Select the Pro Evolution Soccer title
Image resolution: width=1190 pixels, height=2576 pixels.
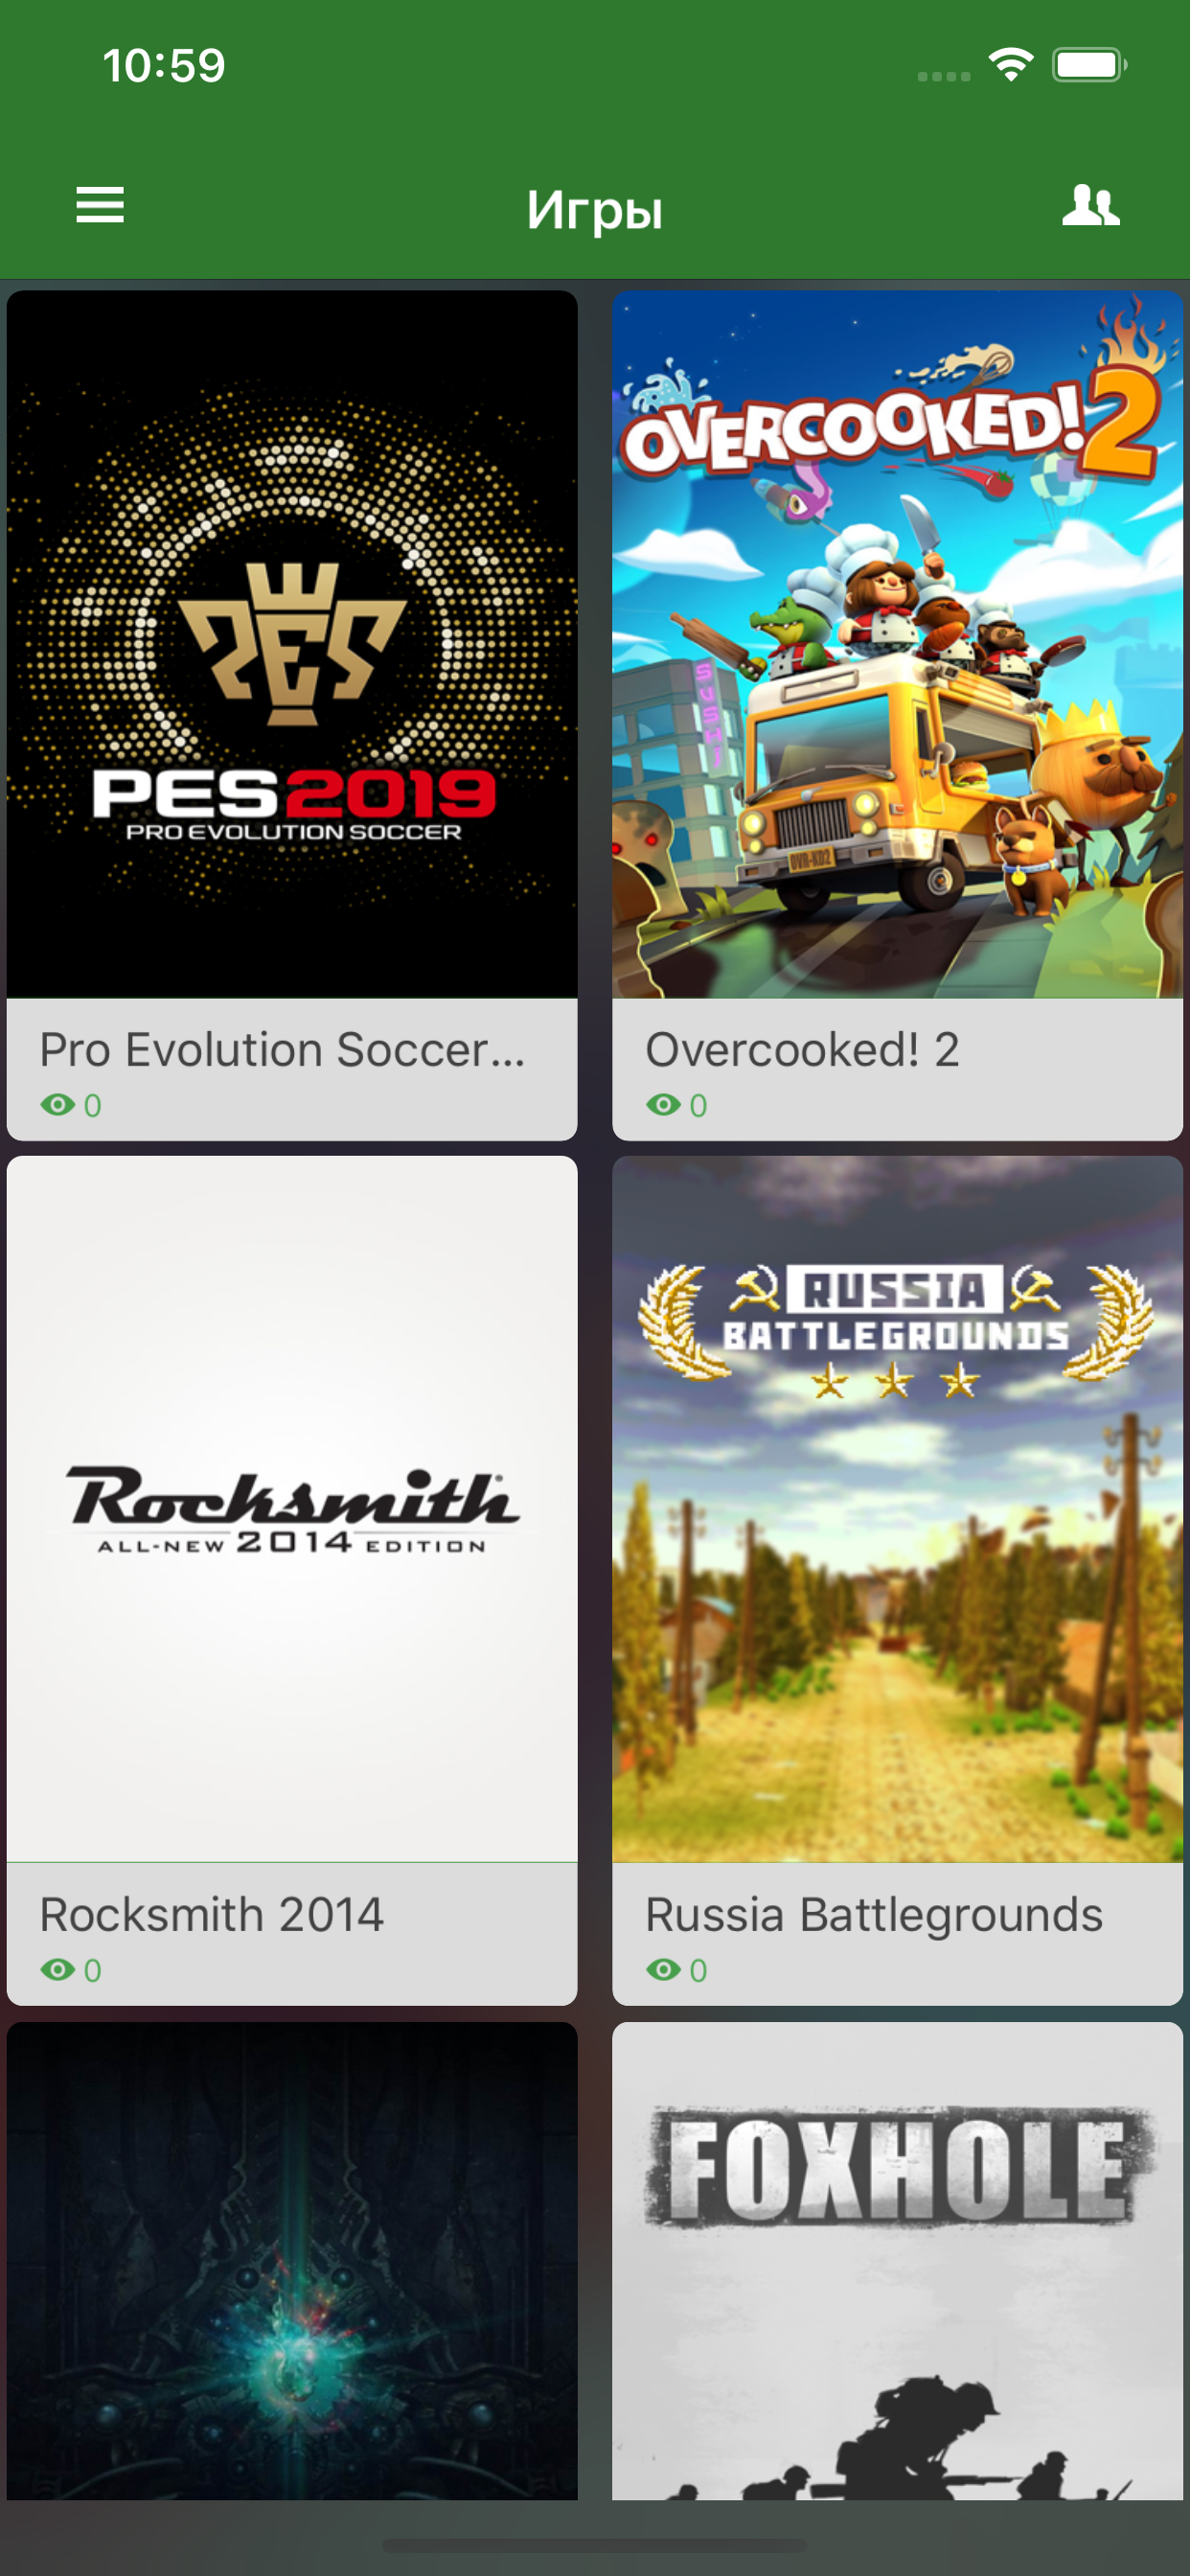click(x=282, y=1050)
